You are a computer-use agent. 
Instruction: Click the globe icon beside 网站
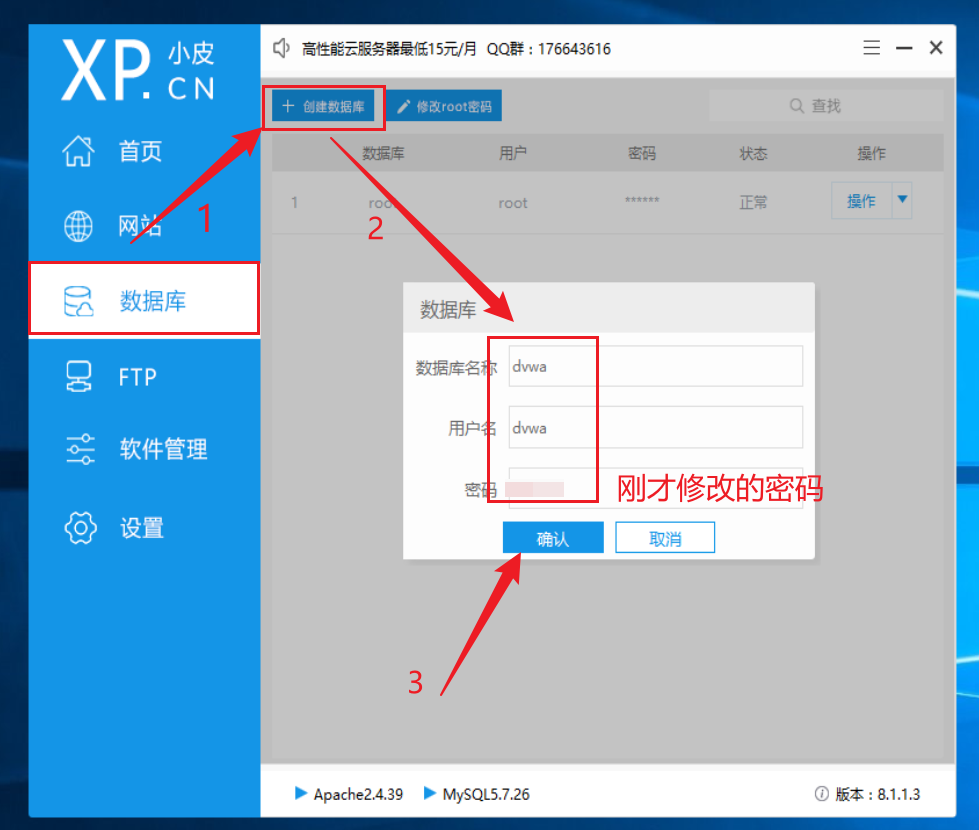click(79, 225)
